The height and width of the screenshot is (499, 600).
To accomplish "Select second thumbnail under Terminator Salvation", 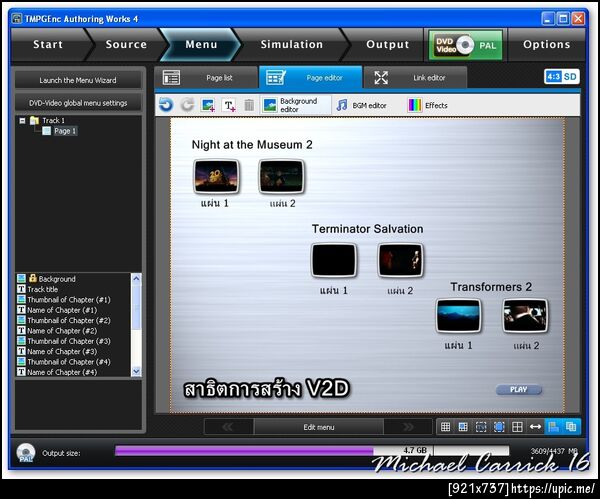I will coord(401,260).
